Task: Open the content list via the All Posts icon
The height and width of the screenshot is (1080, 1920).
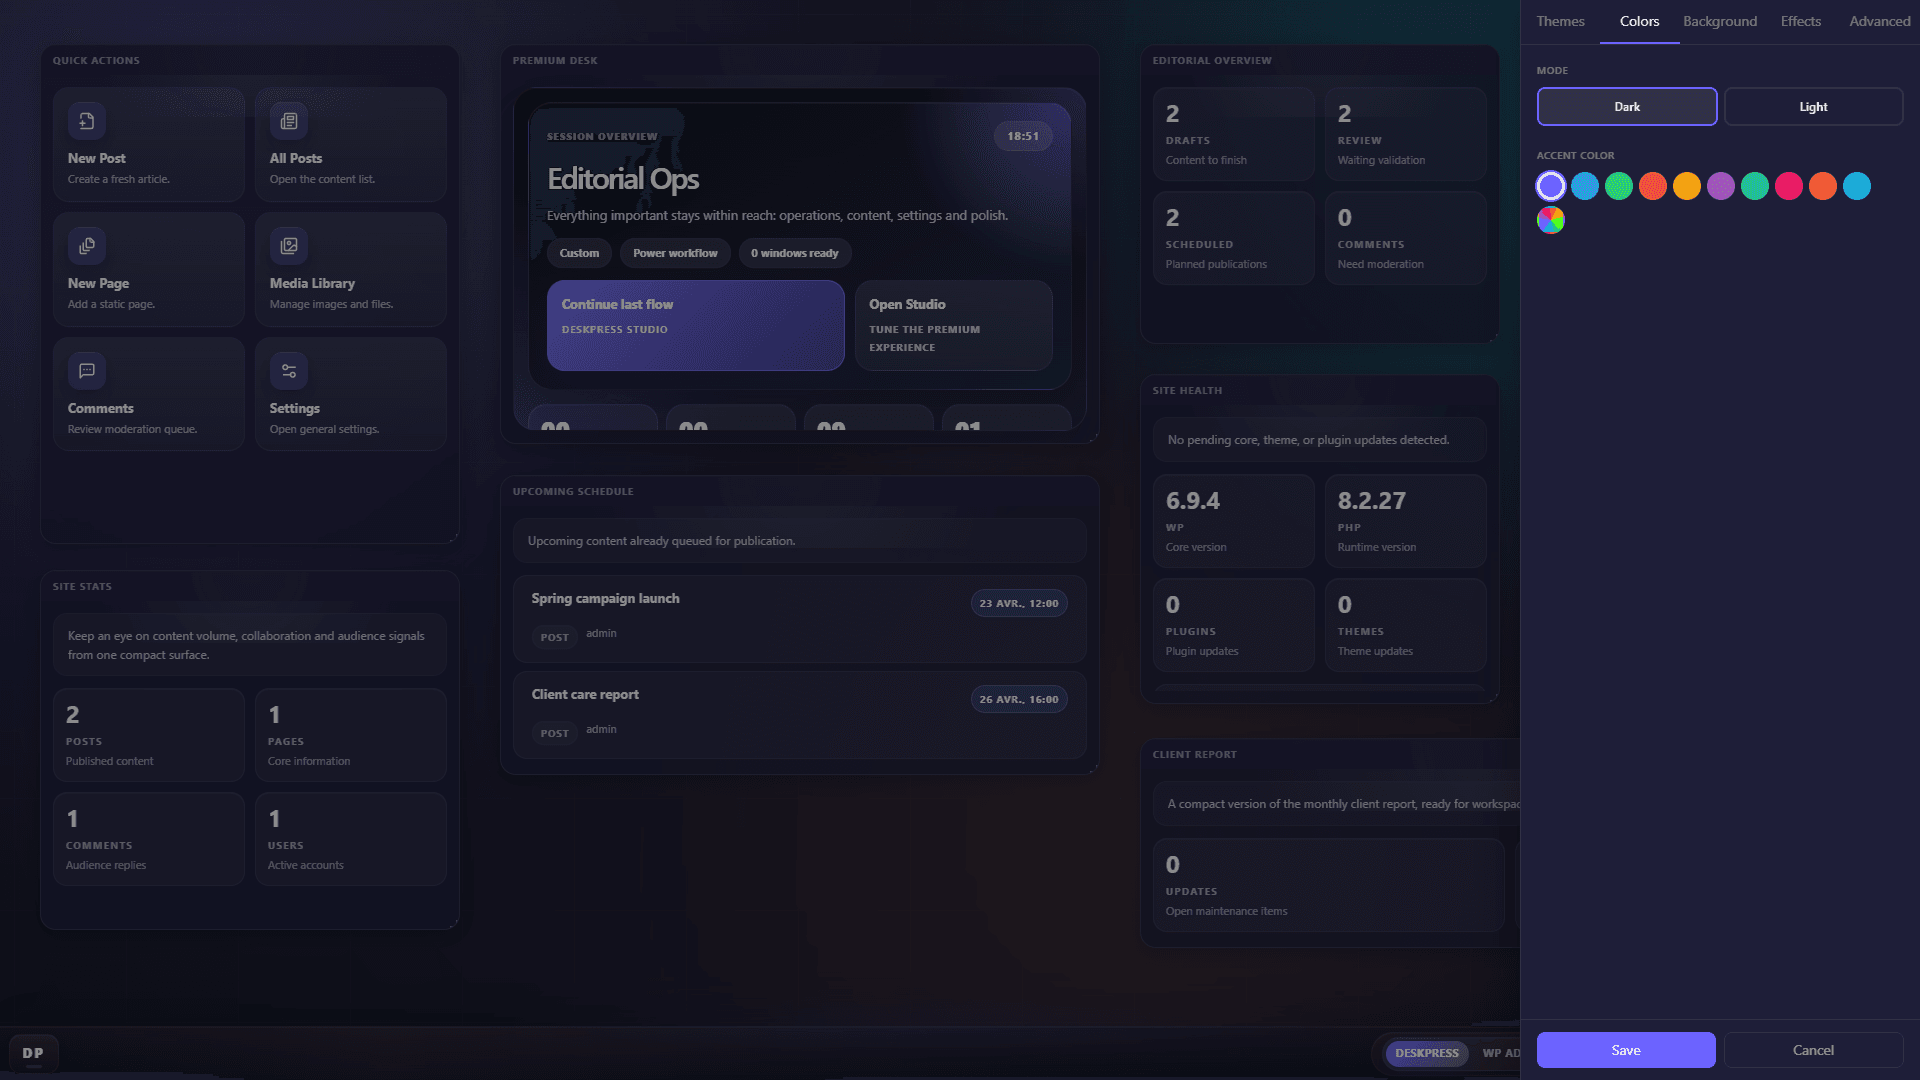Action: tap(288, 120)
